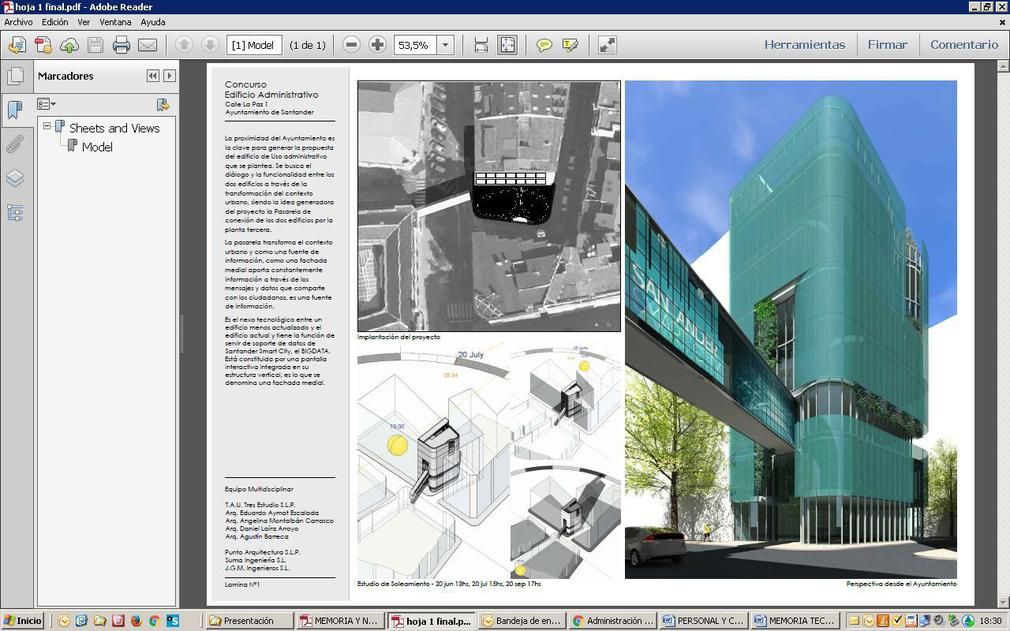Click the send by email envelope icon
Viewport: 1010px width, 631px height.
click(x=147, y=45)
